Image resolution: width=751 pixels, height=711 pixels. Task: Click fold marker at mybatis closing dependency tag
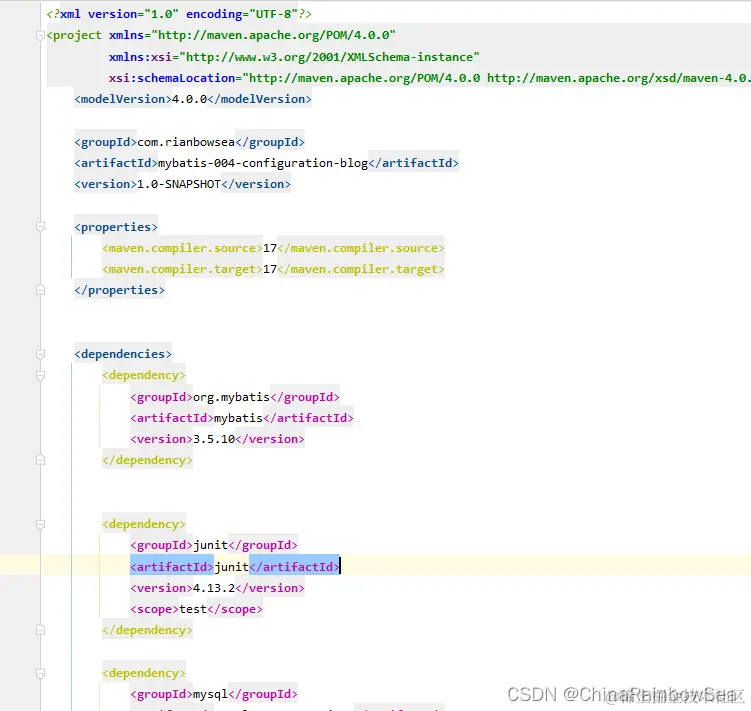click(40, 460)
